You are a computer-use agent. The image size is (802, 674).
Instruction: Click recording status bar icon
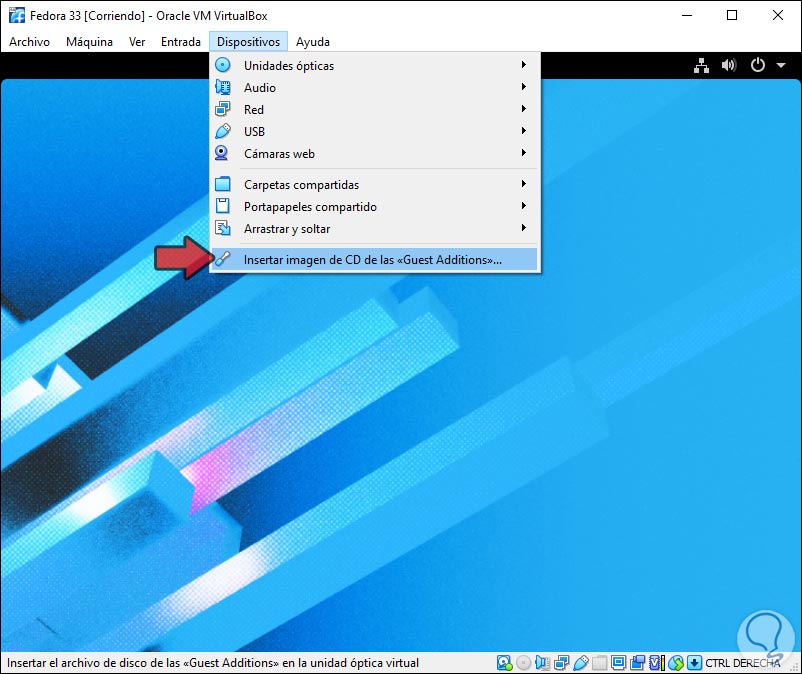(x=638, y=663)
